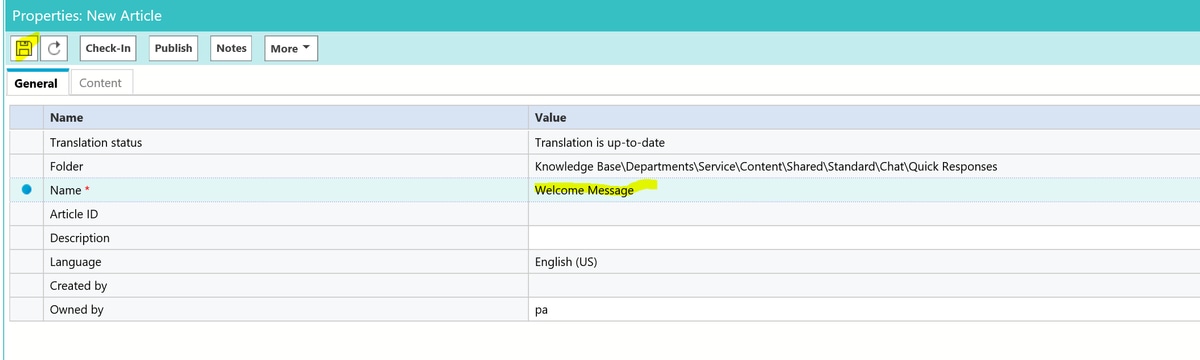
Task: Click the Refresh circular arrow icon
Action: (x=54, y=48)
